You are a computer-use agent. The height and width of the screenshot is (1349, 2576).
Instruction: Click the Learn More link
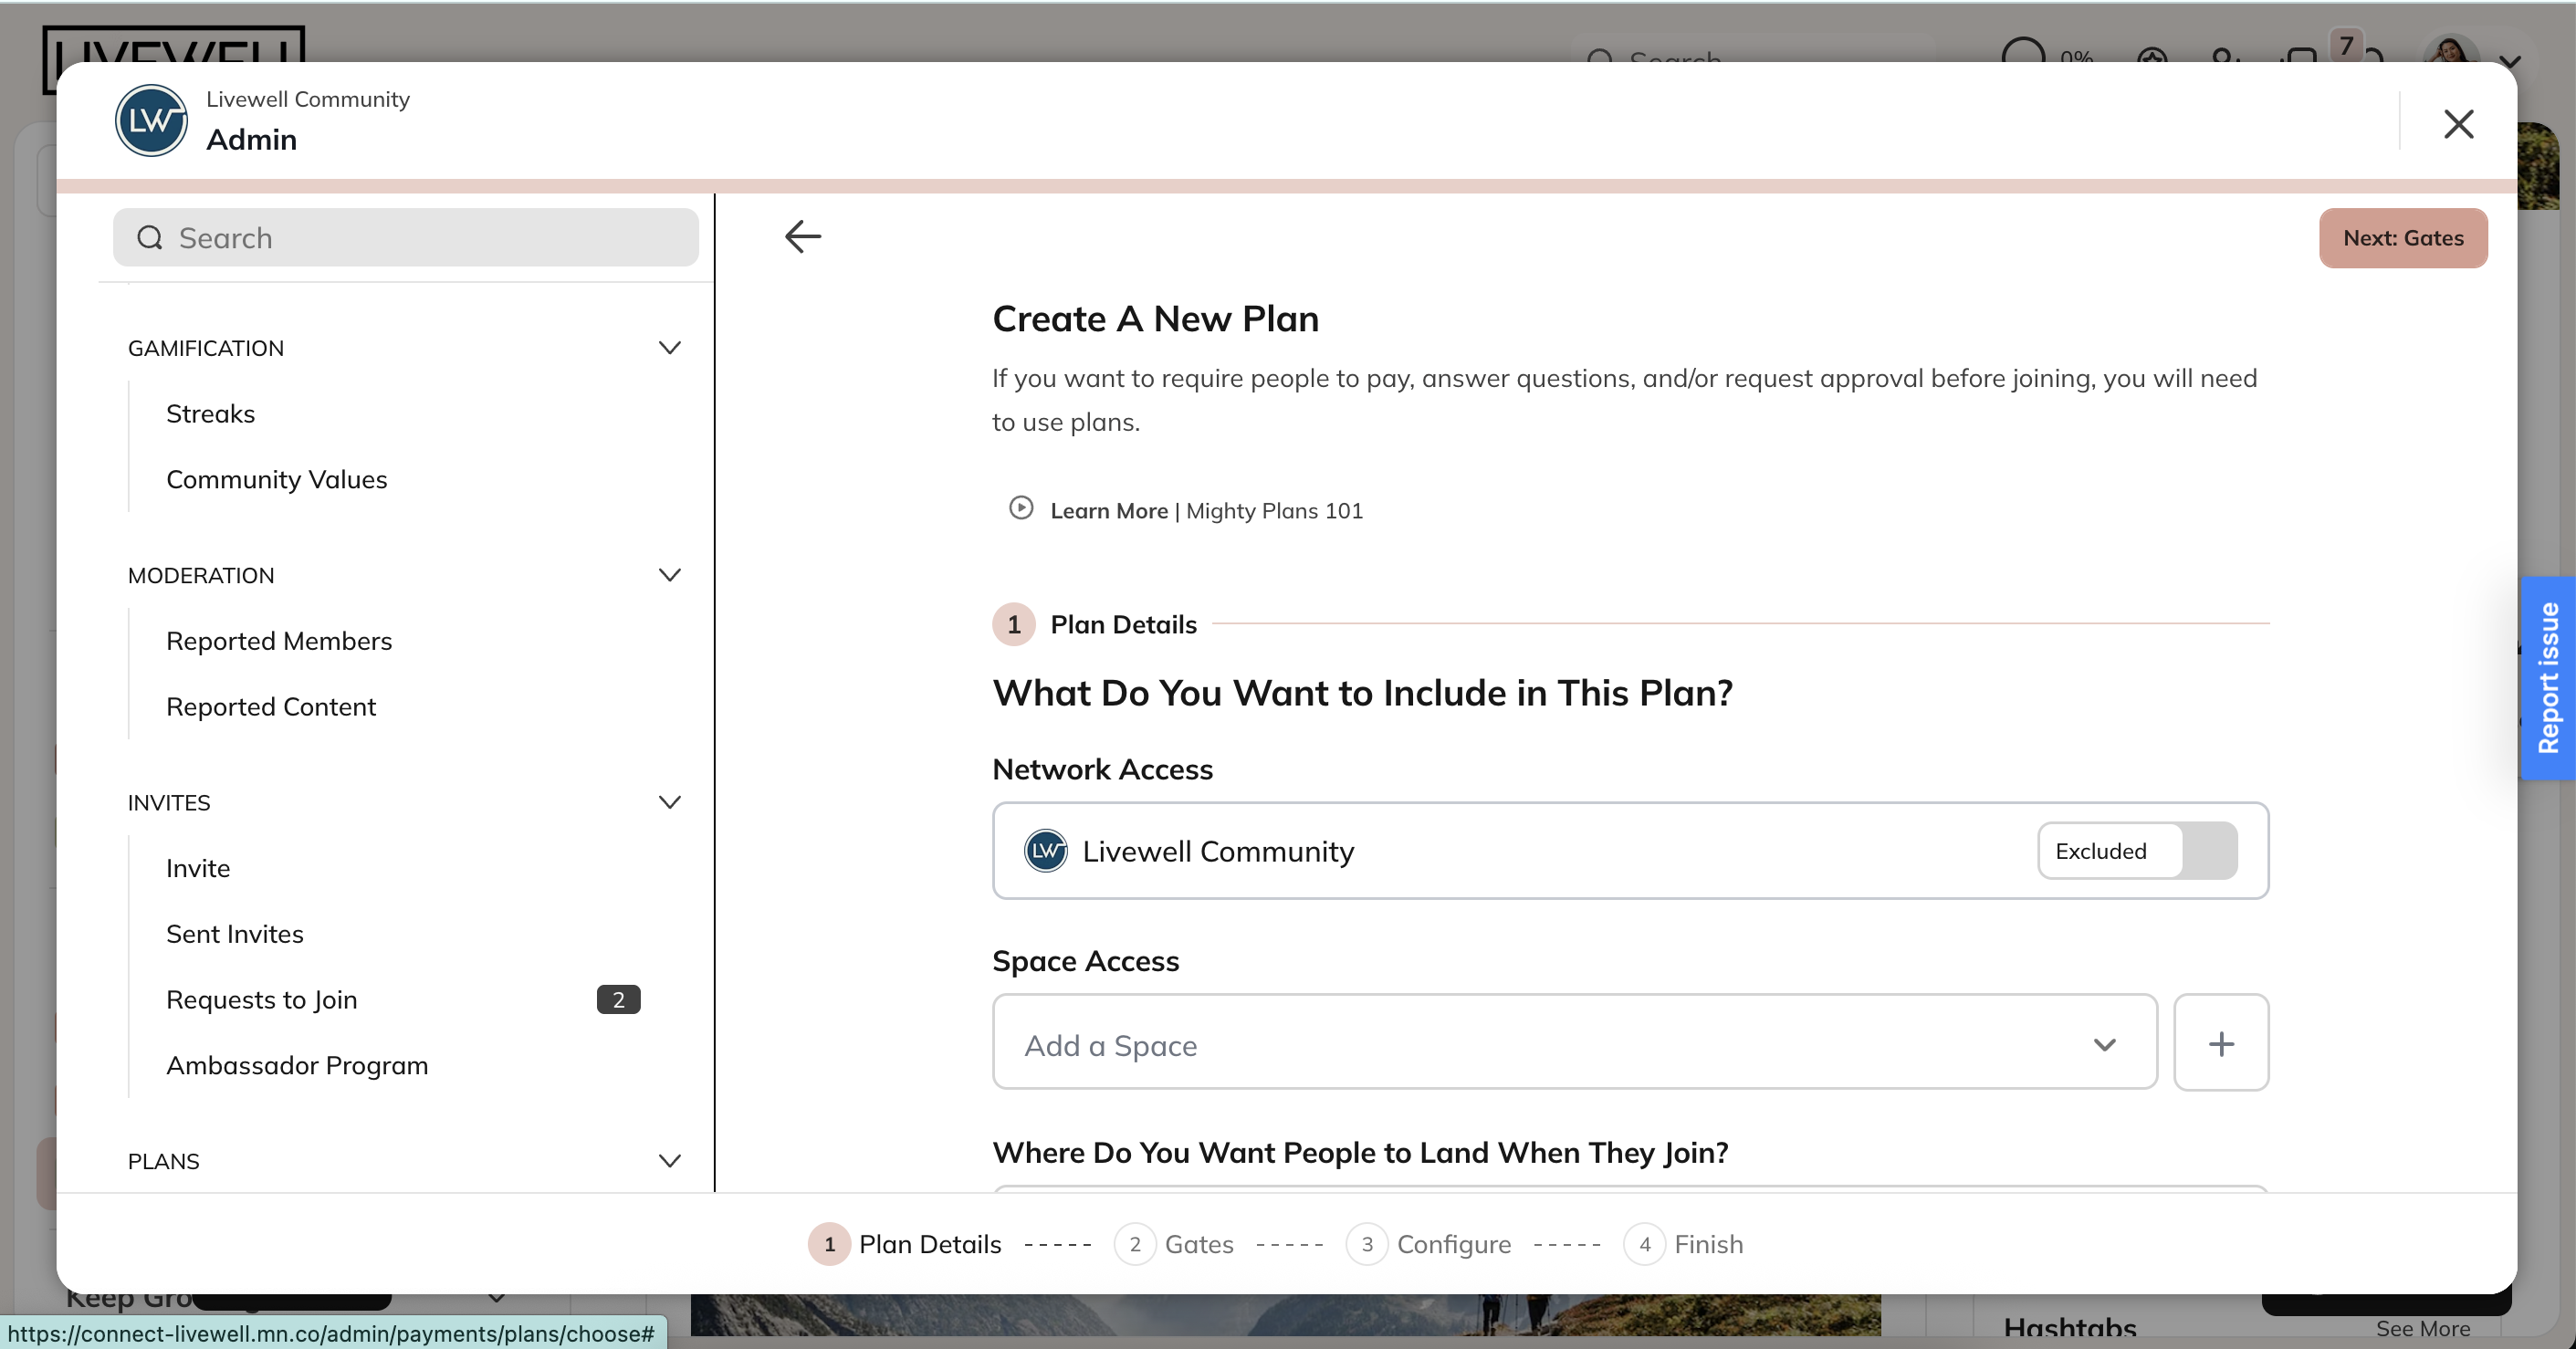pos(1109,510)
